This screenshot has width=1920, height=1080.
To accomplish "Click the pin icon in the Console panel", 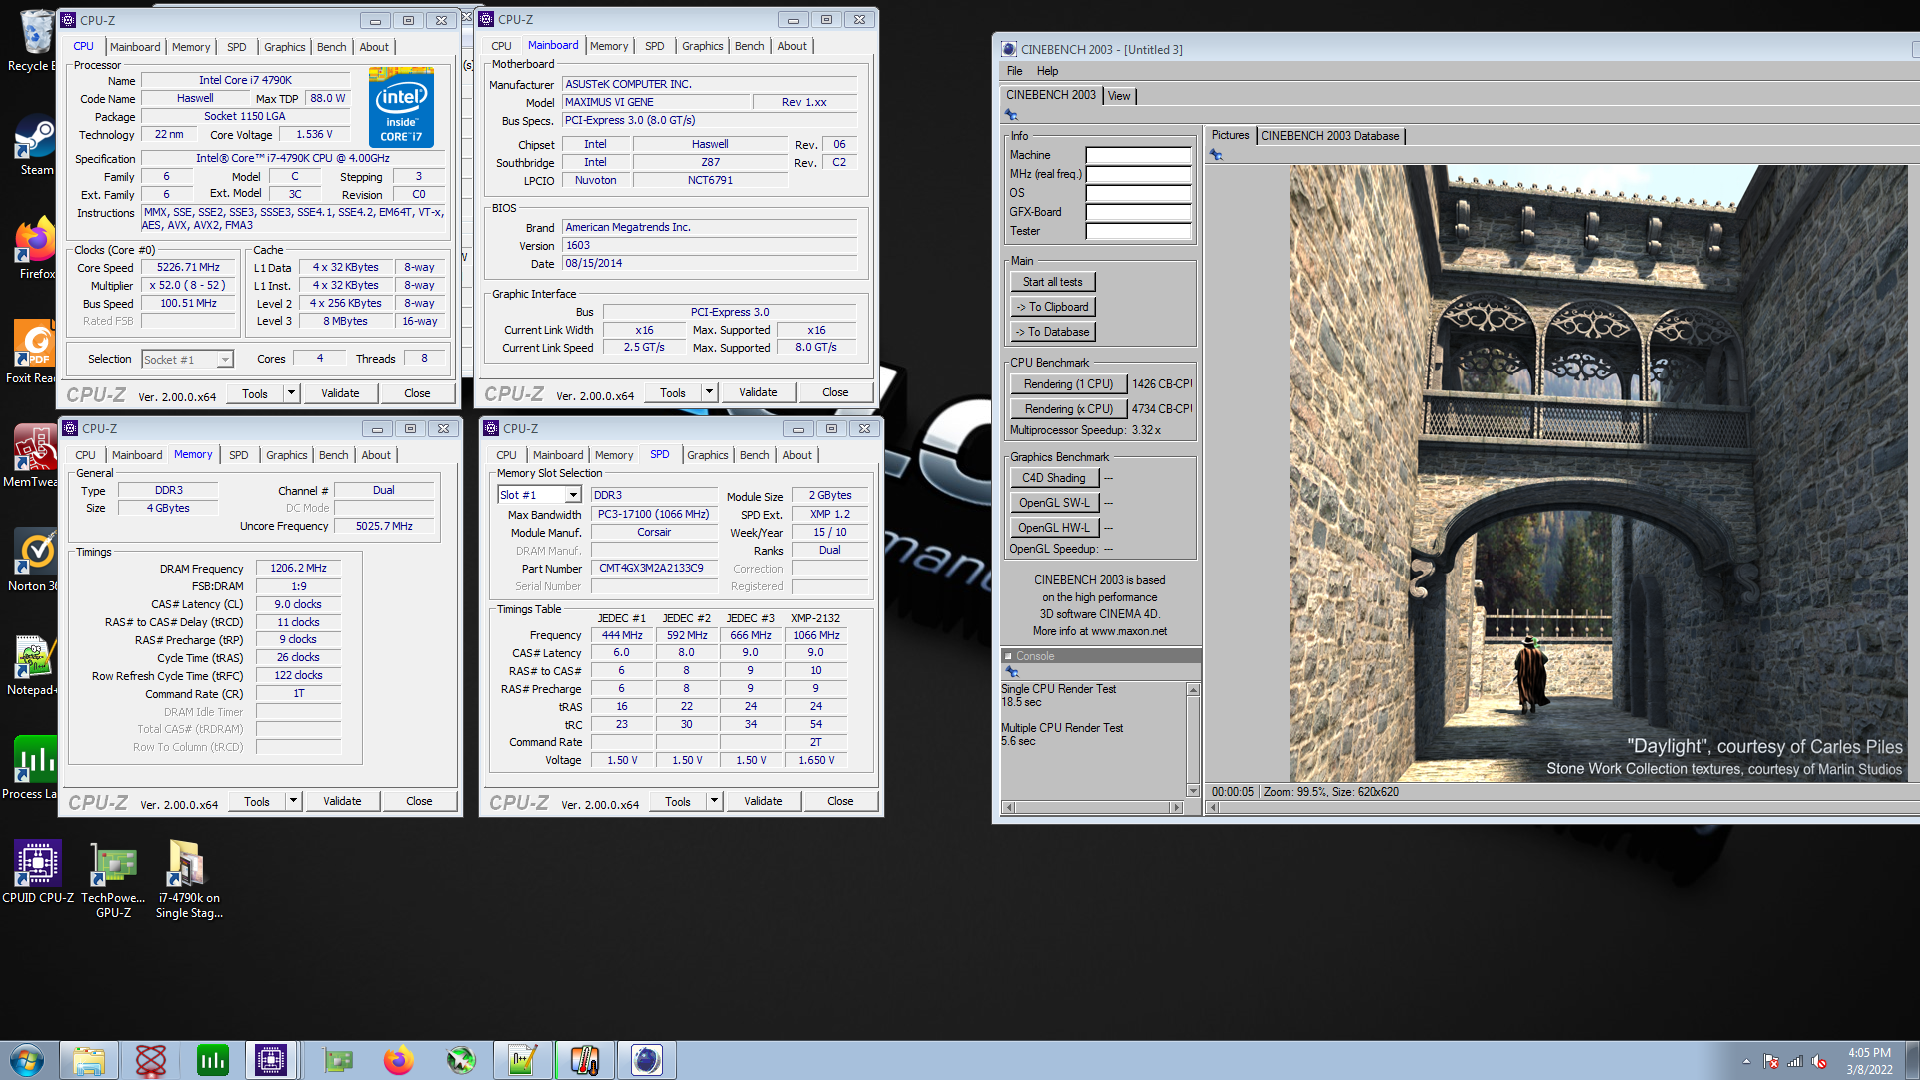I will (1012, 672).
